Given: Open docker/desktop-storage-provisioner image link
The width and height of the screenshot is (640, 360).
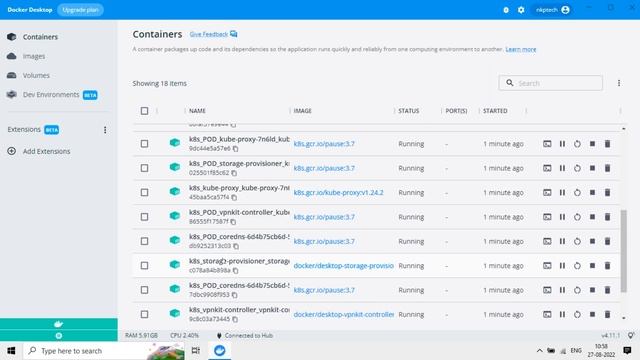Looking at the screenshot, I should pos(343,266).
